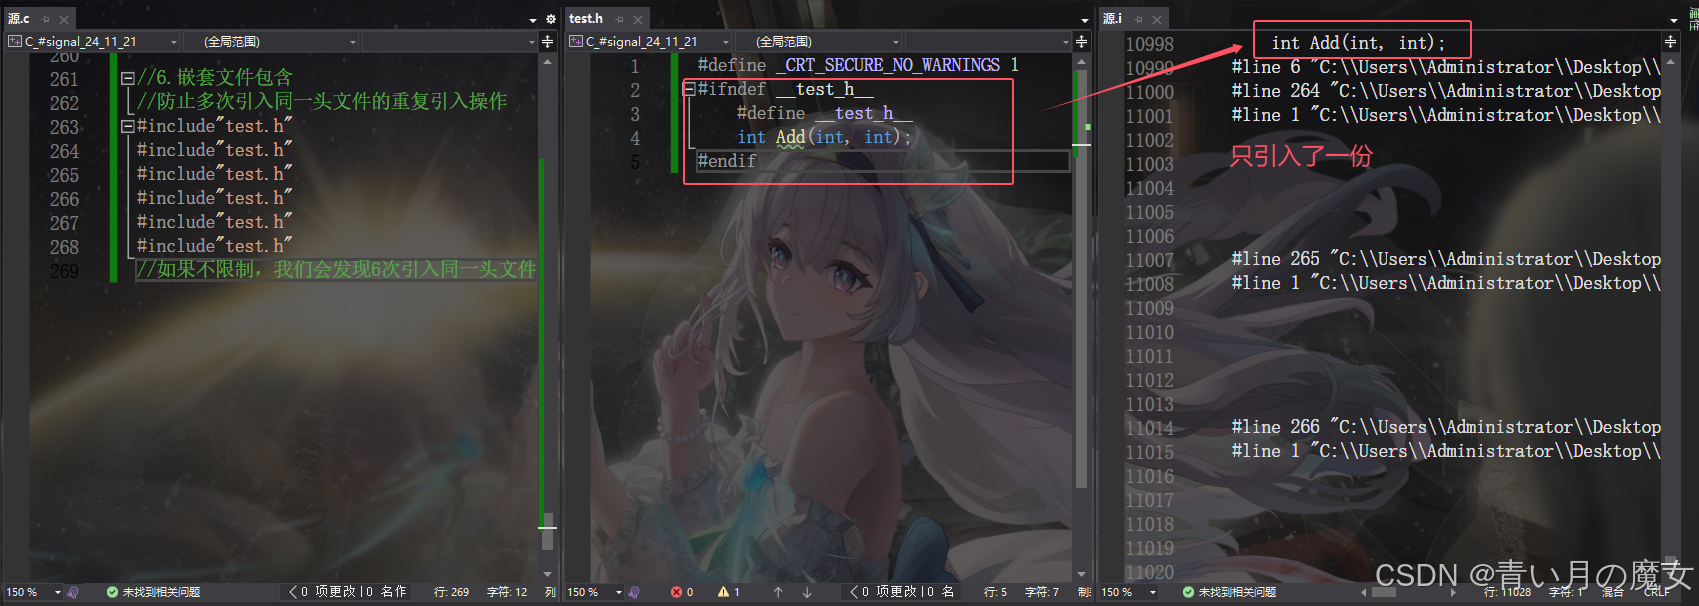Collapse comment block at line 261
1699x606 pixels.
click(x=127, y=78)
